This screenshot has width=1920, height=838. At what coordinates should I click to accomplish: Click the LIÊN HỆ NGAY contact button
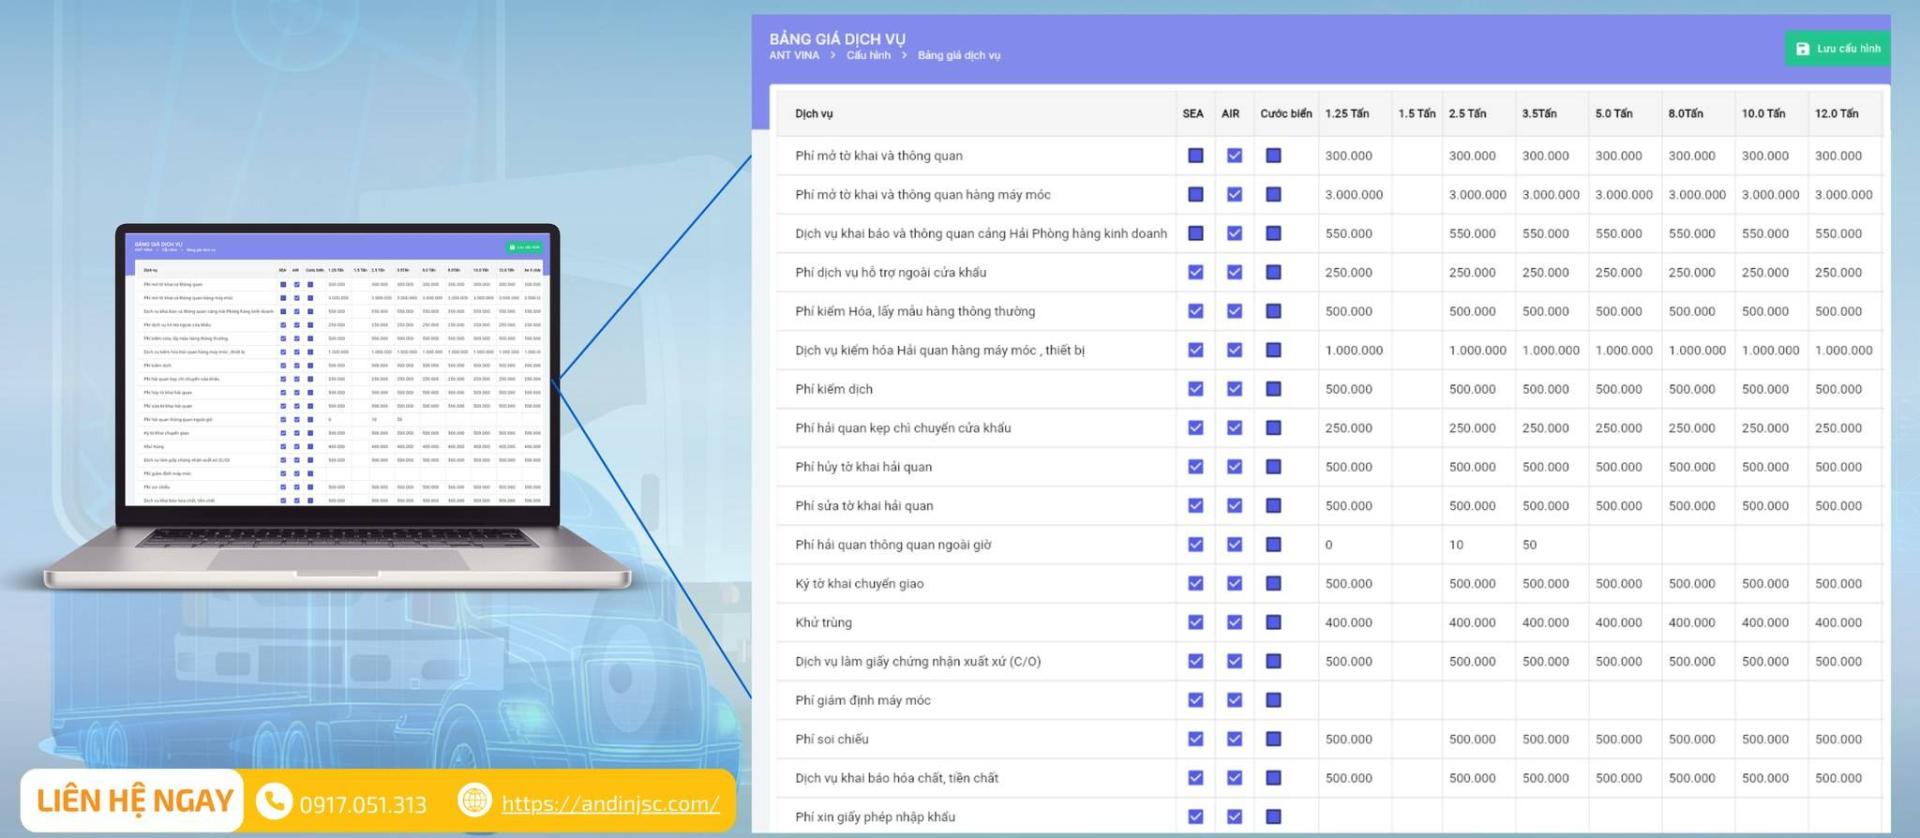pyautogui.click(x=134, y=801)
